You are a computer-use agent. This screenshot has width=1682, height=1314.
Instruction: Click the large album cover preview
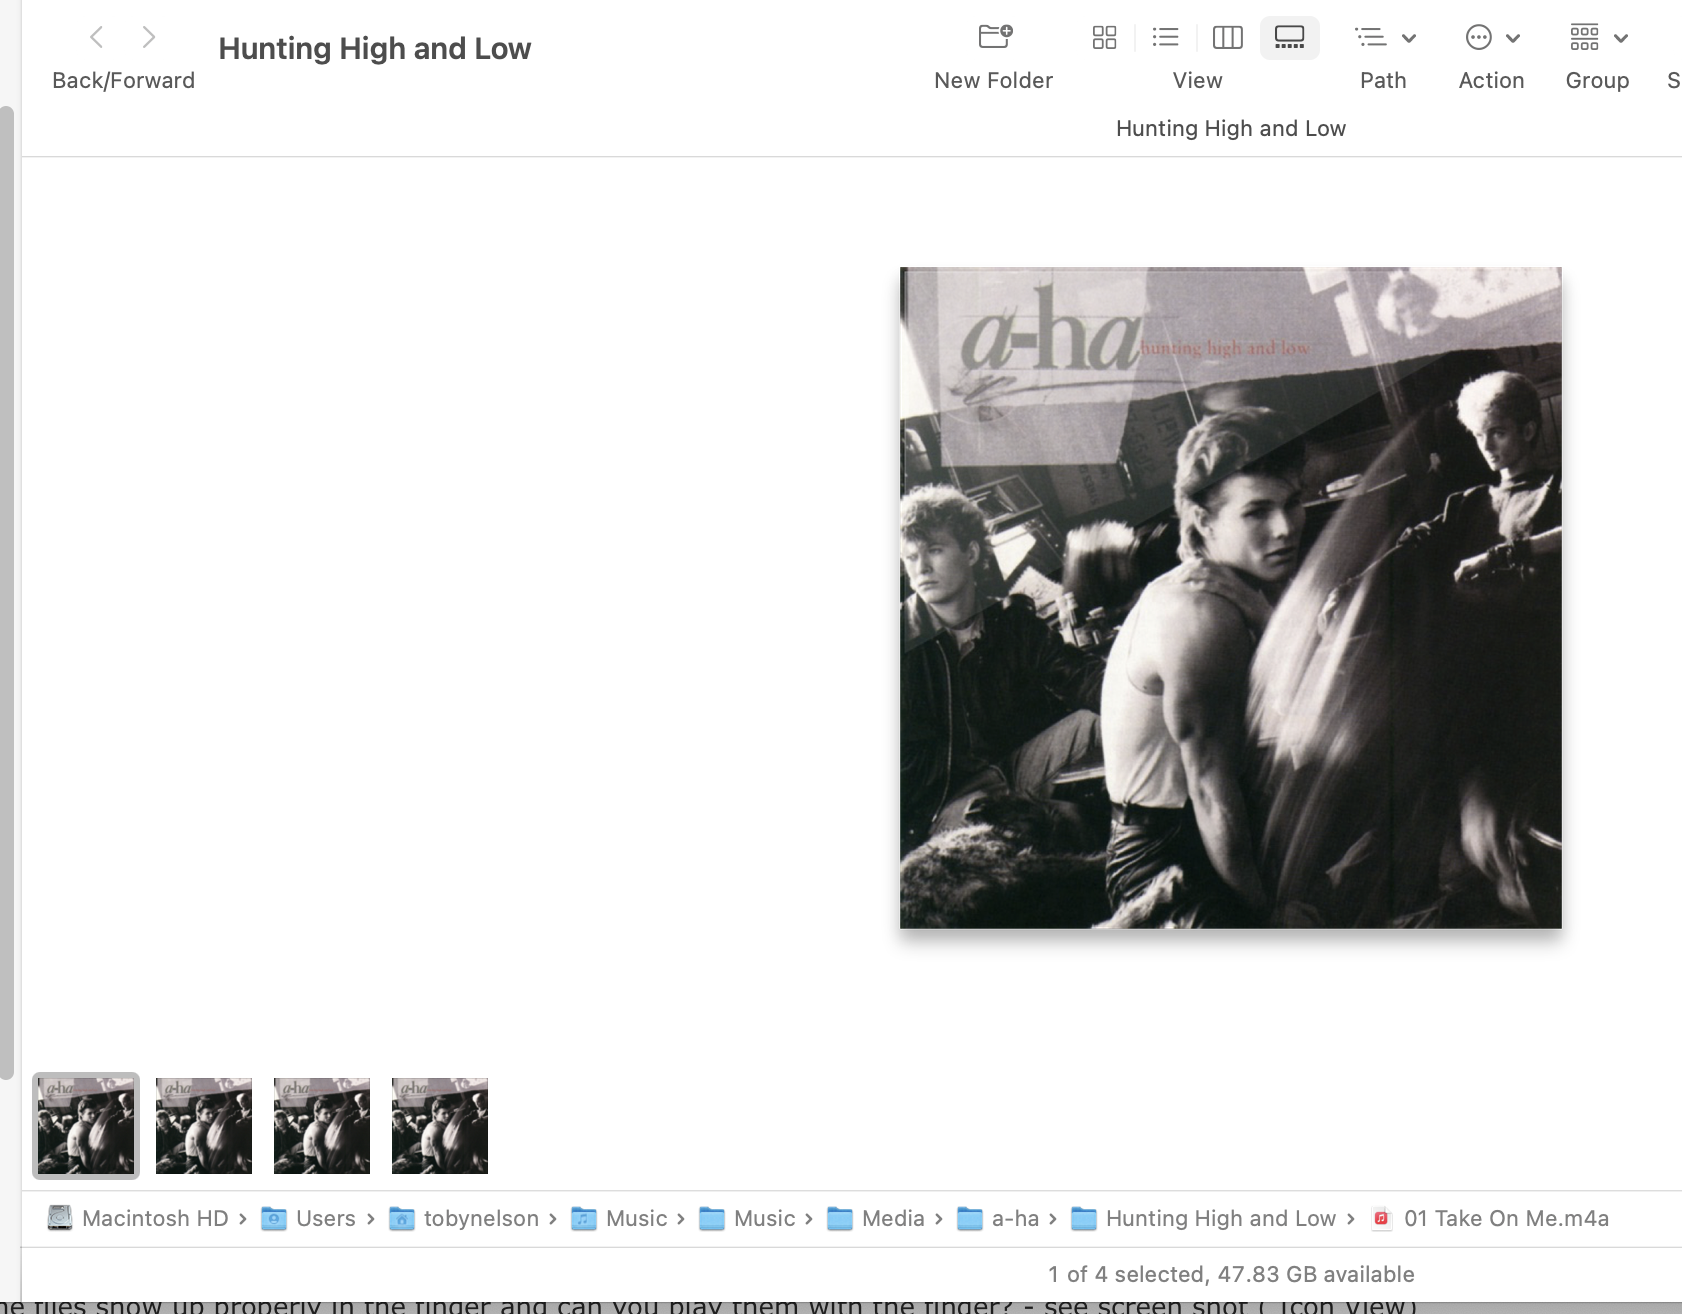(x=1230, y=598)
